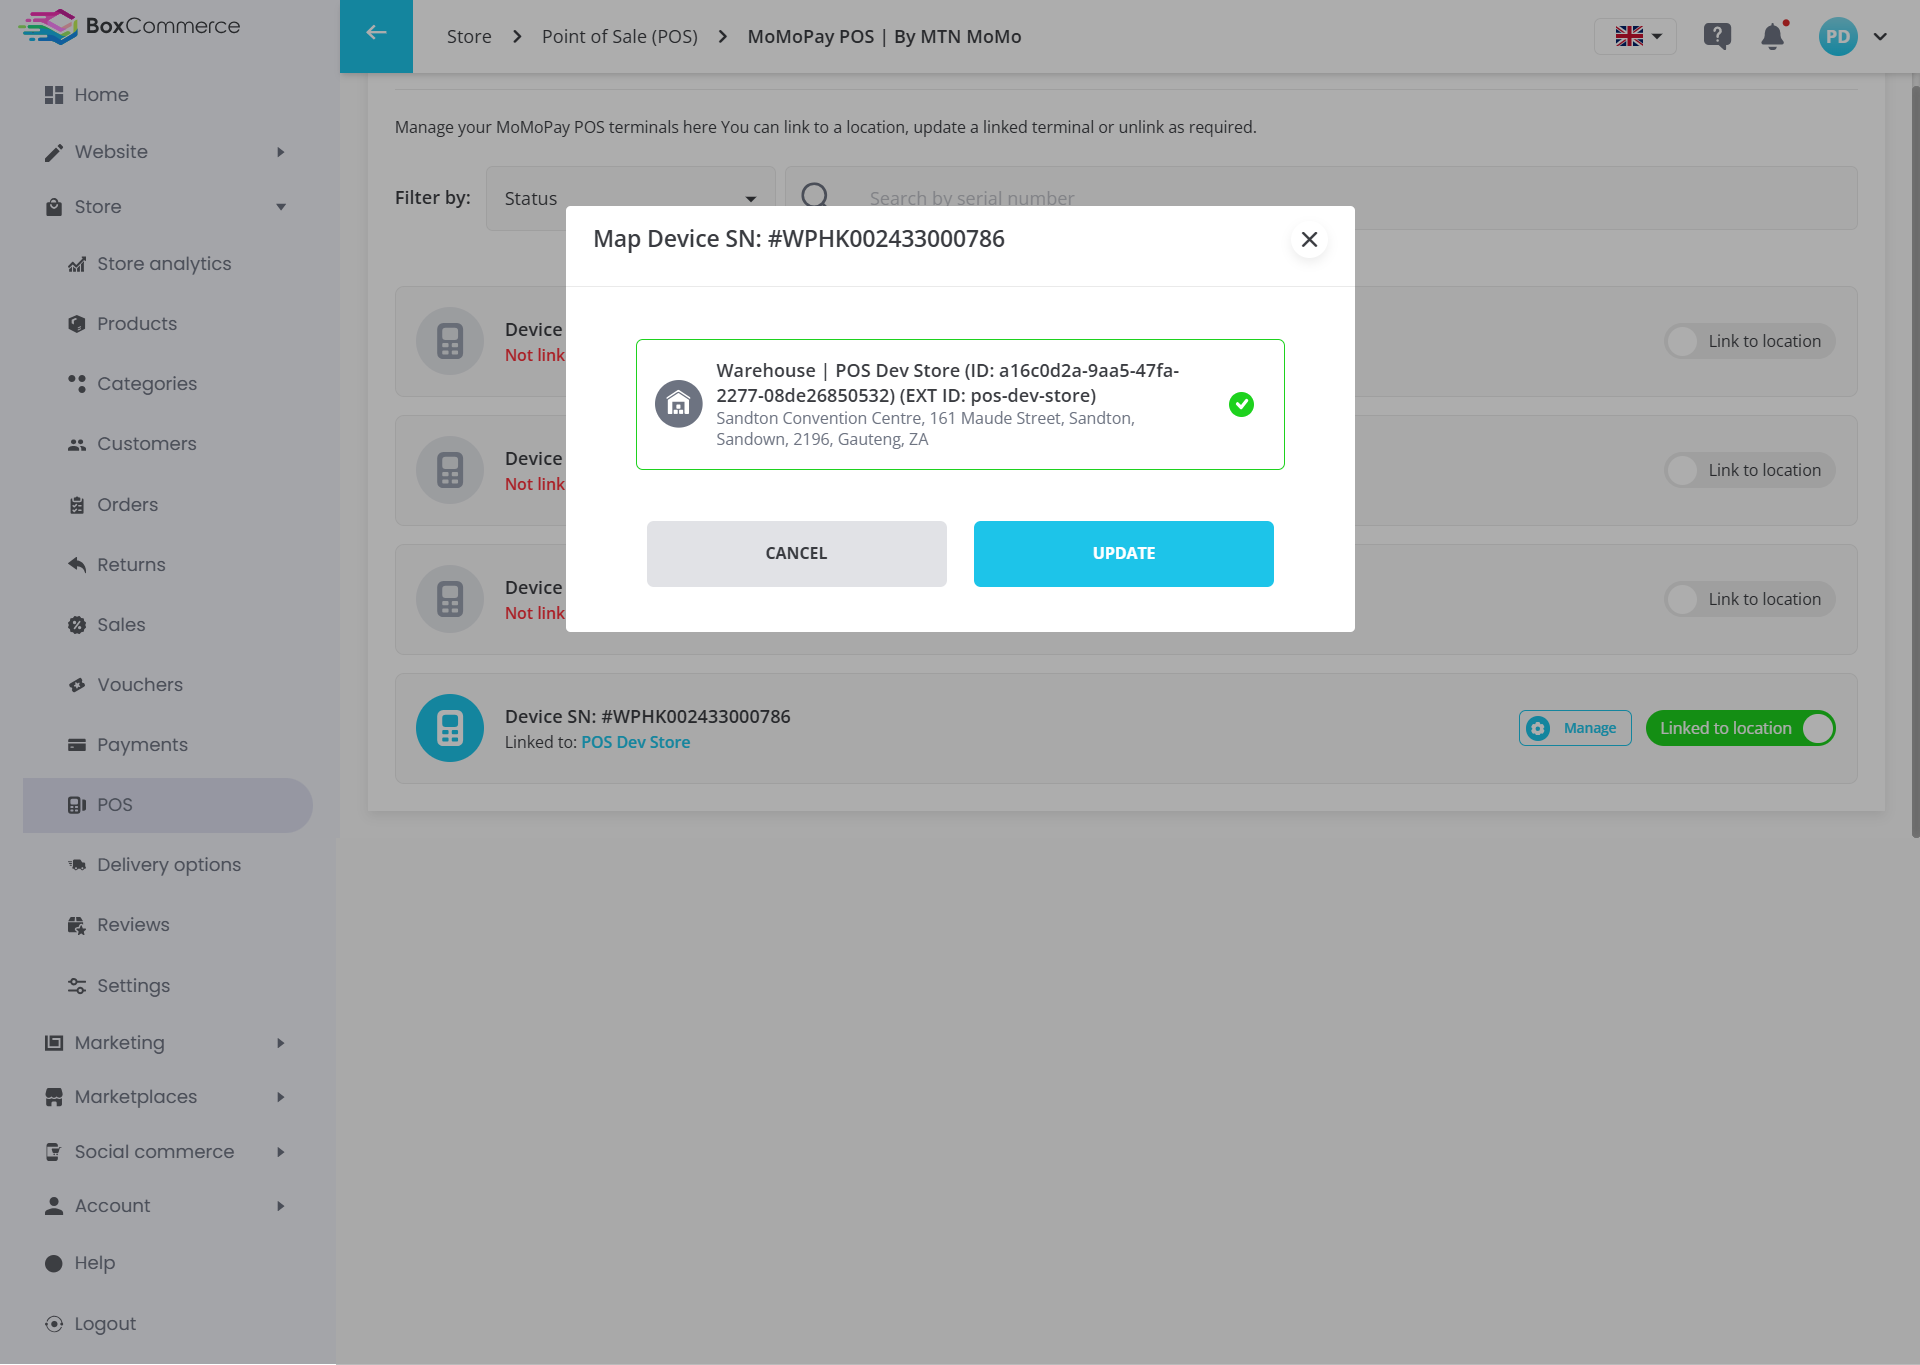Toggle off the Linked to location switch
Viewport: 1920px width, 1365px height.
pyautogui.click(x=1741, y=728)
